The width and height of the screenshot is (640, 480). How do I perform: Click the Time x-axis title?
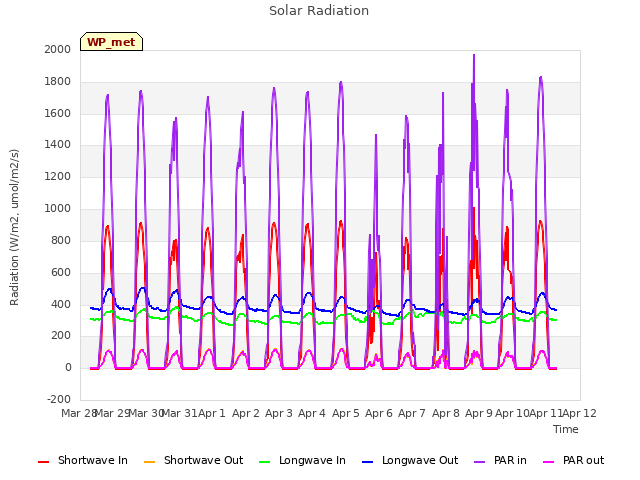(566, 429)
